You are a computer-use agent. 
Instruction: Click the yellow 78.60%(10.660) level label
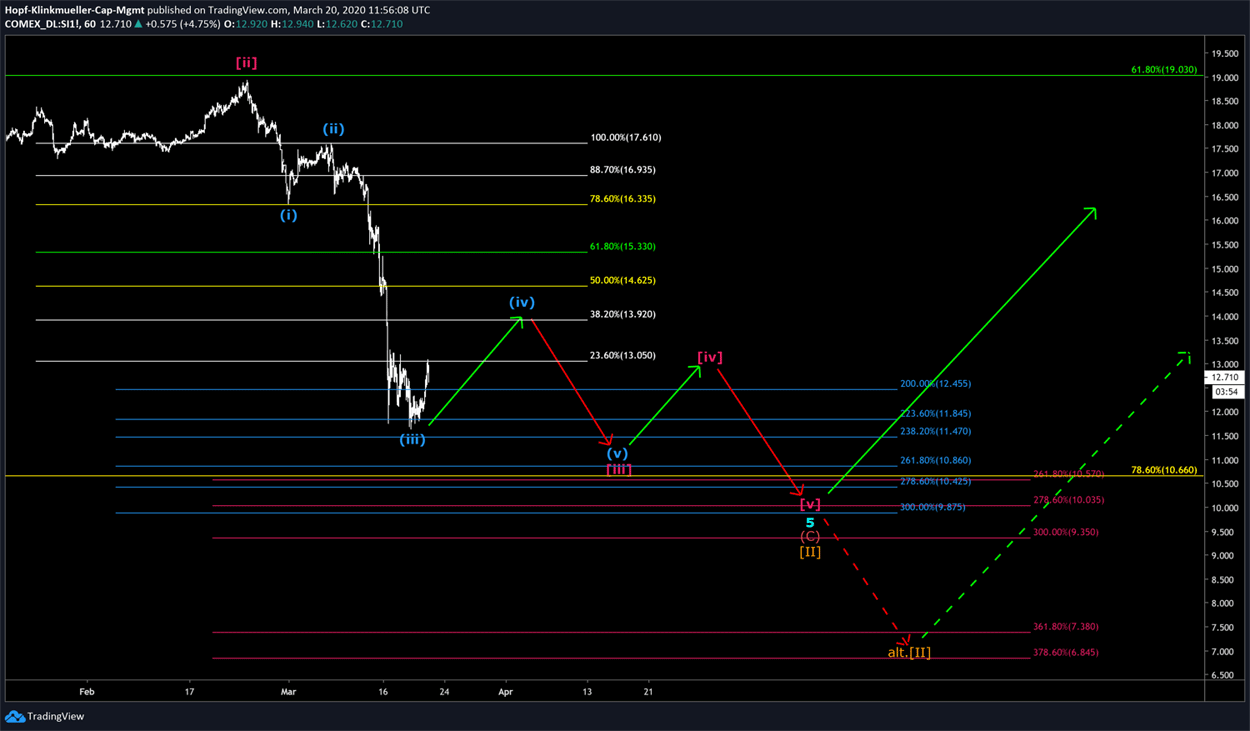(x=1163, y=470)
